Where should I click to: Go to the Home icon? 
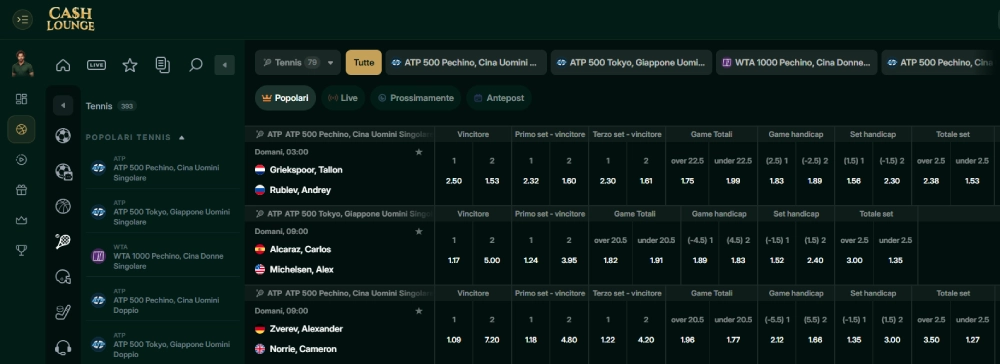[x=63, y=64]
